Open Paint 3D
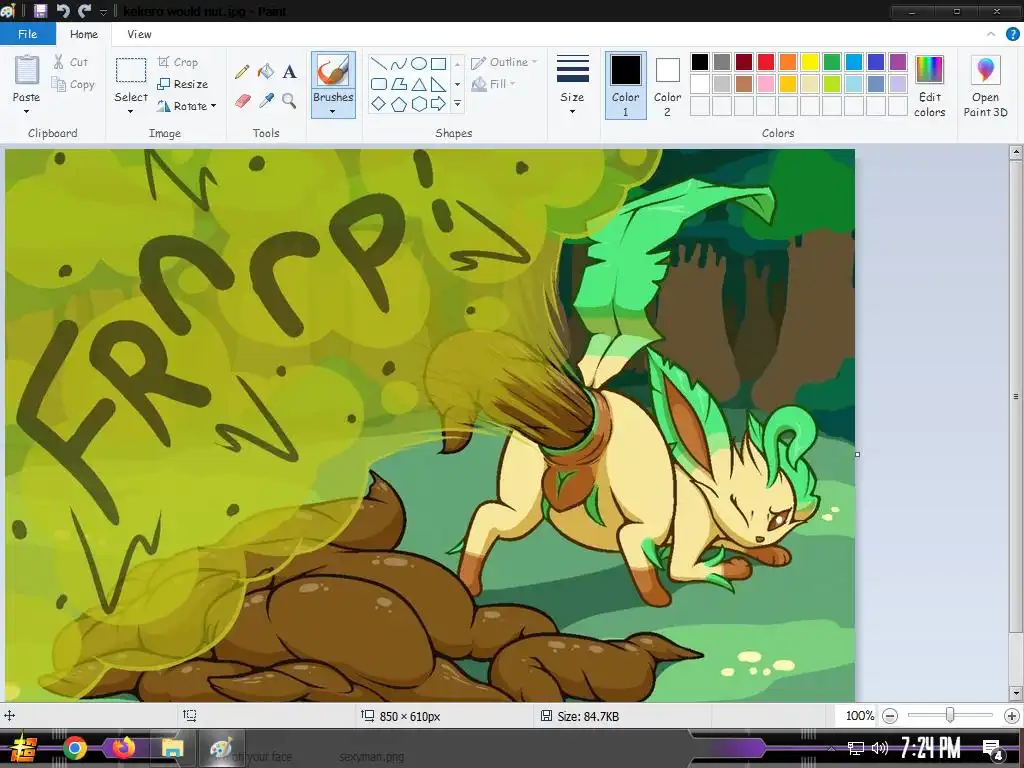 click(985, 86)
